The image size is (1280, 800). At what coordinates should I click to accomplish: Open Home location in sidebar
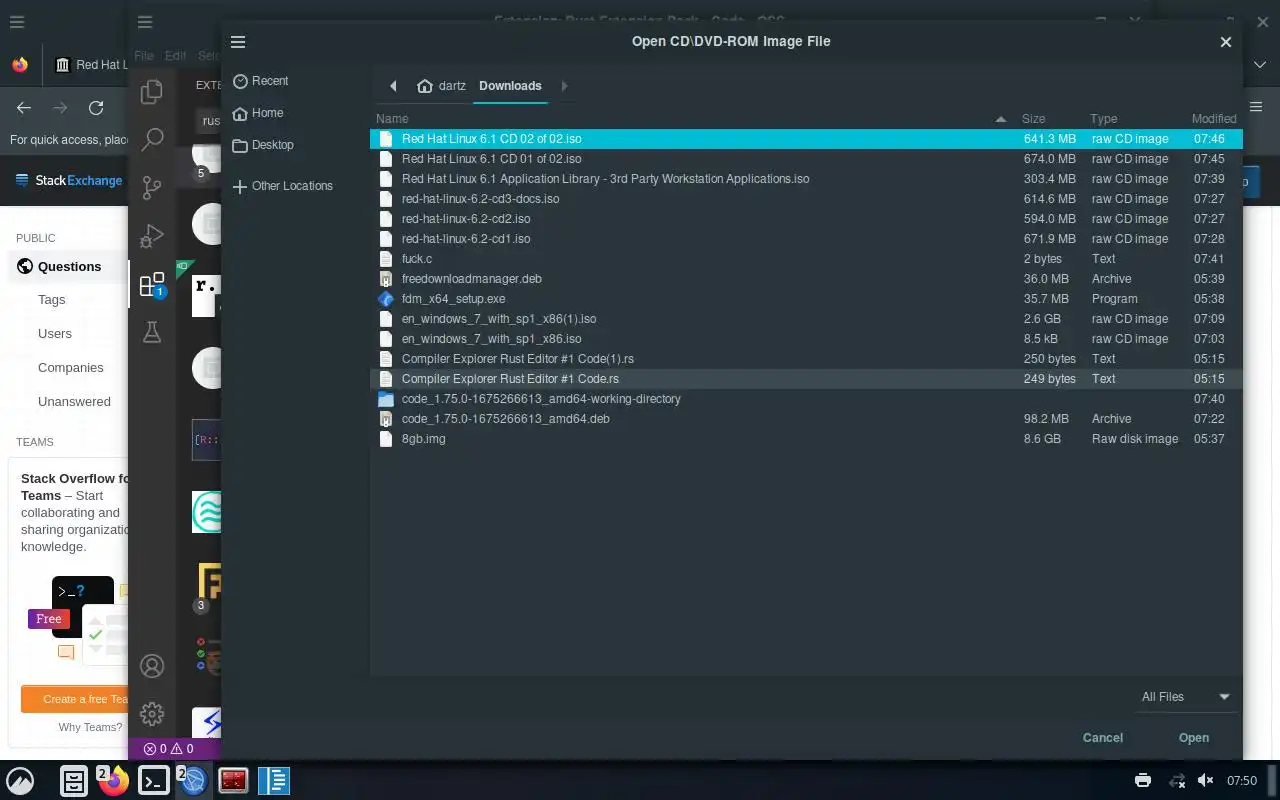coord(258,113)
